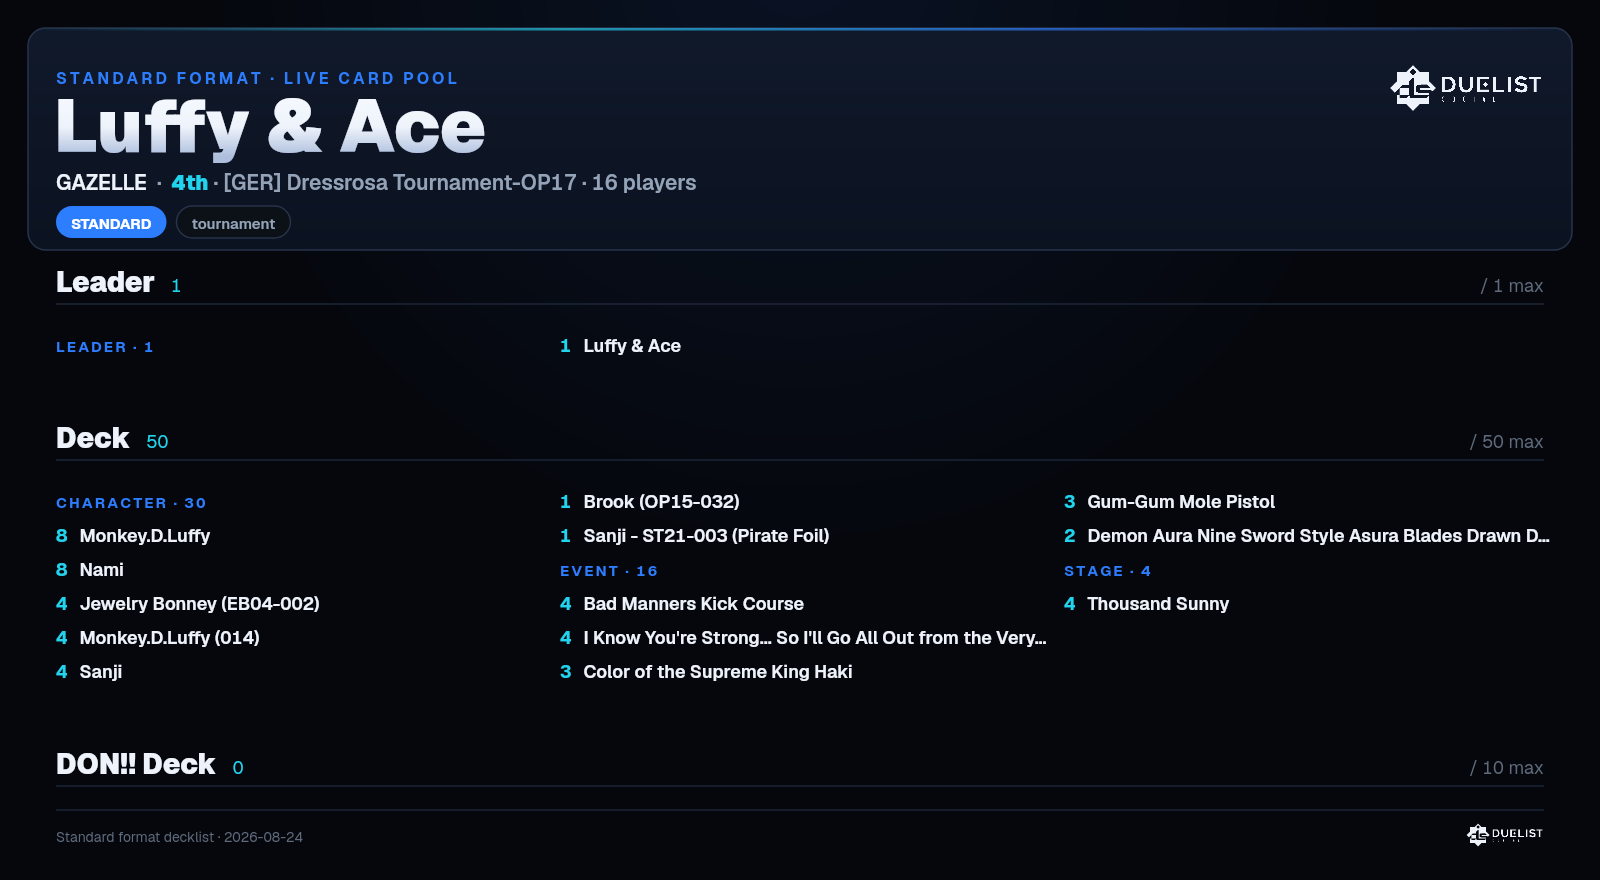The height and width of the screenshot is (880, 1600).
Task: Click the CHARACTER · 30 section label
Action: coord(131,503)
